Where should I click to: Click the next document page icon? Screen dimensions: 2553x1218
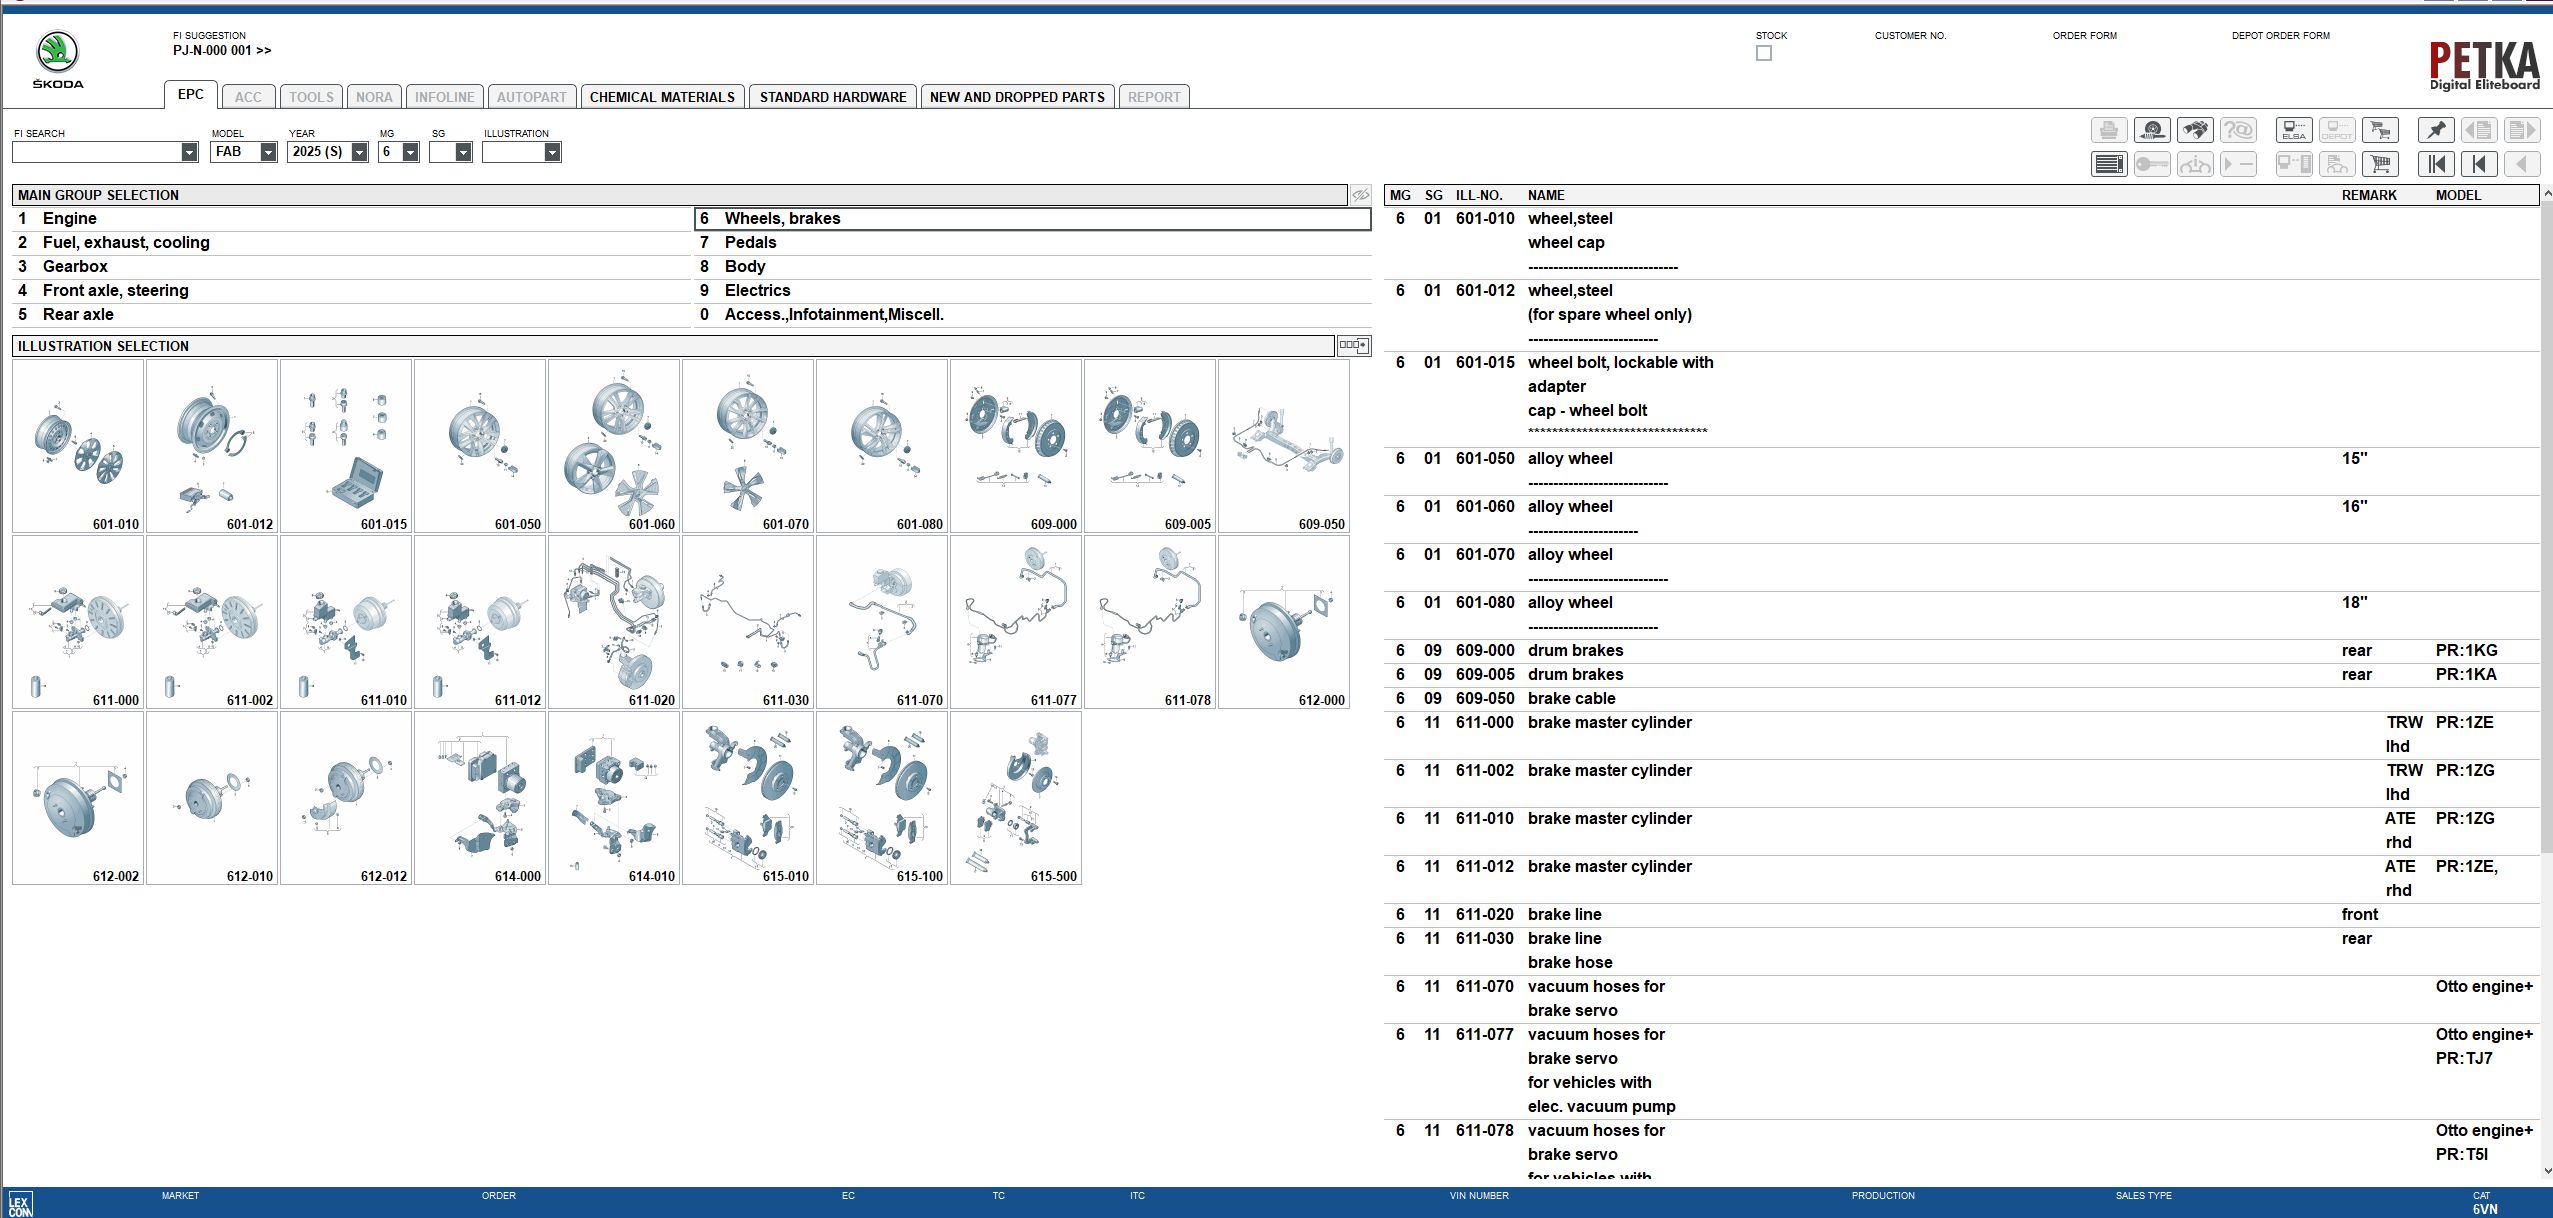2522,130
